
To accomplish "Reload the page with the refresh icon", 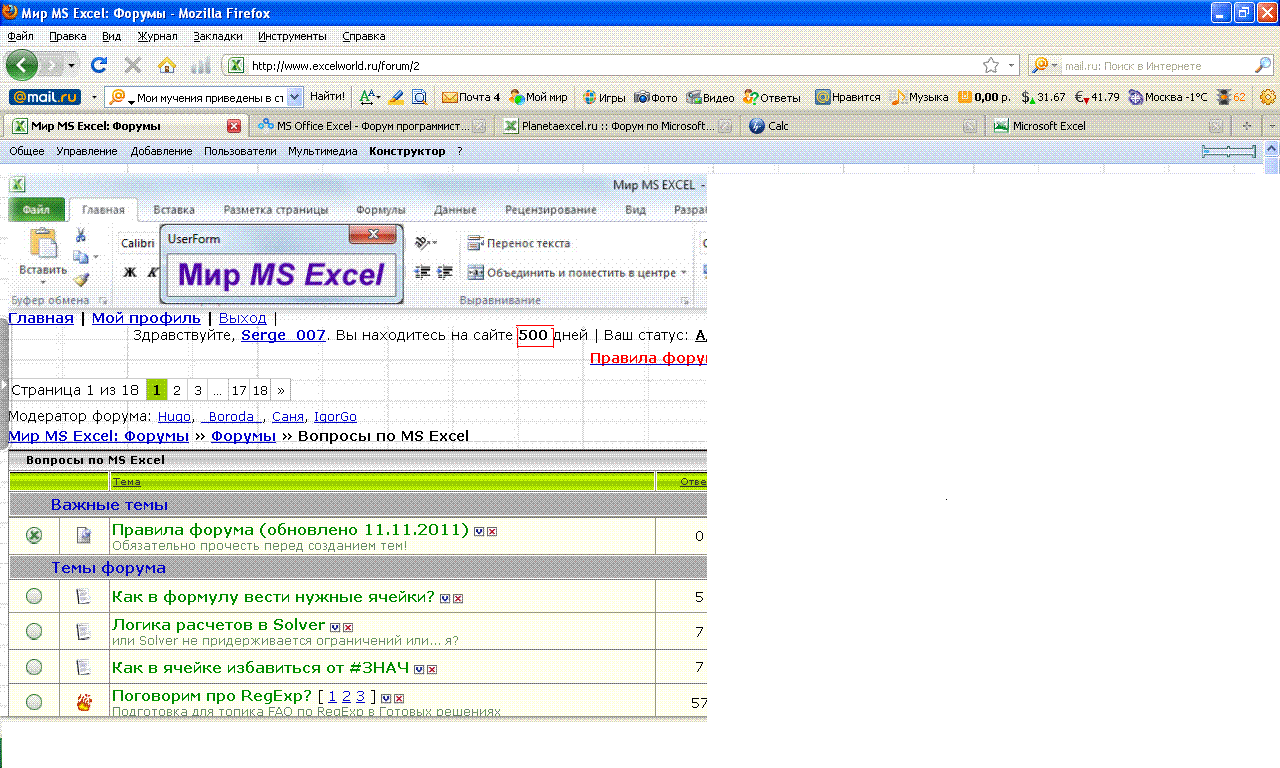I will point(98,65).
